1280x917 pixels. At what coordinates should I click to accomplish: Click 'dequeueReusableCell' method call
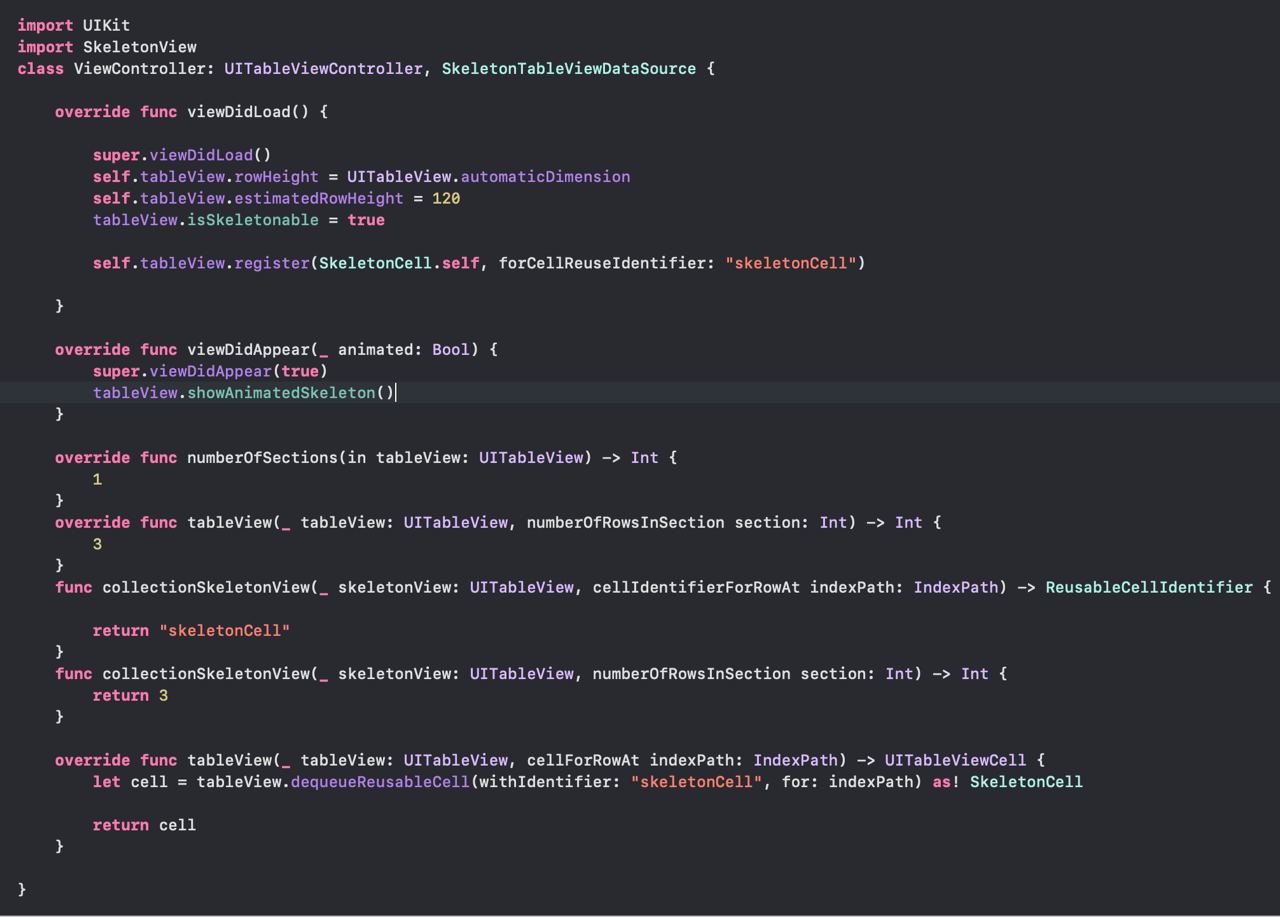pyautogui.click(x=380, y=781)
